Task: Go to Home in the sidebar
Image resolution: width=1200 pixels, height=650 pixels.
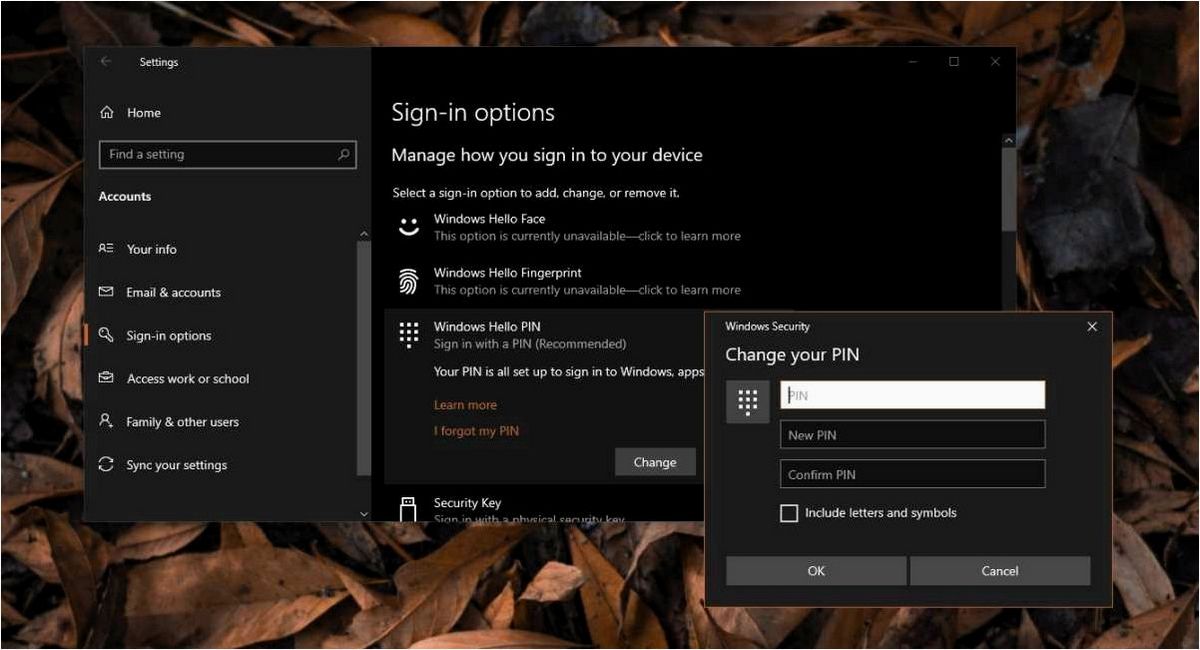Action: pos(144,113)
